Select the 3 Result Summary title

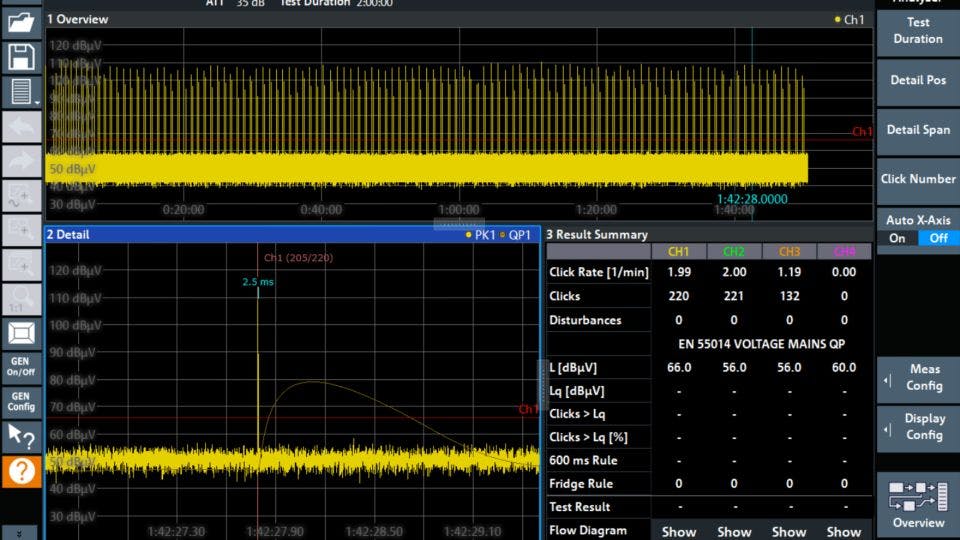click(x=597, y=234)
